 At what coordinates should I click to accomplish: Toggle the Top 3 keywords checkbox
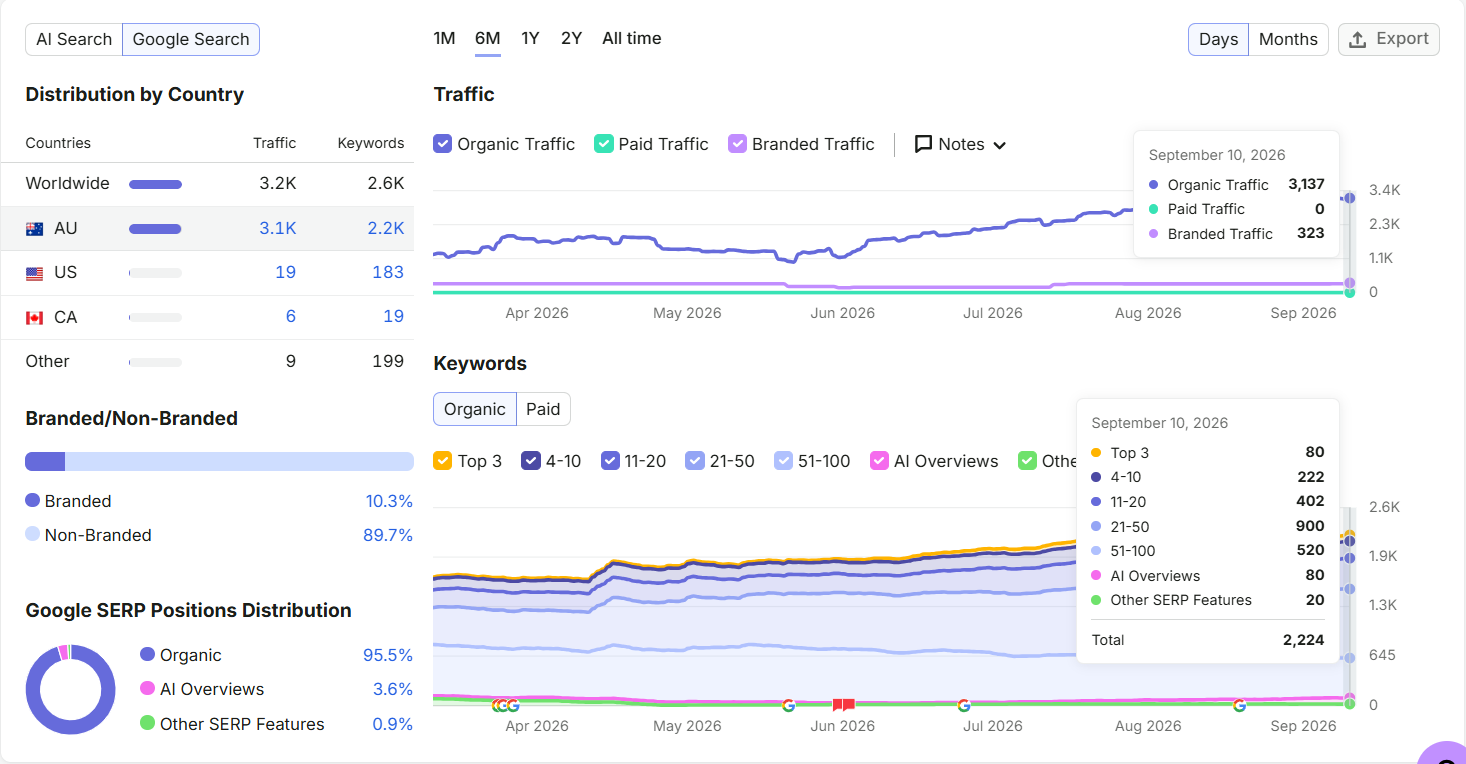(443, 461)
